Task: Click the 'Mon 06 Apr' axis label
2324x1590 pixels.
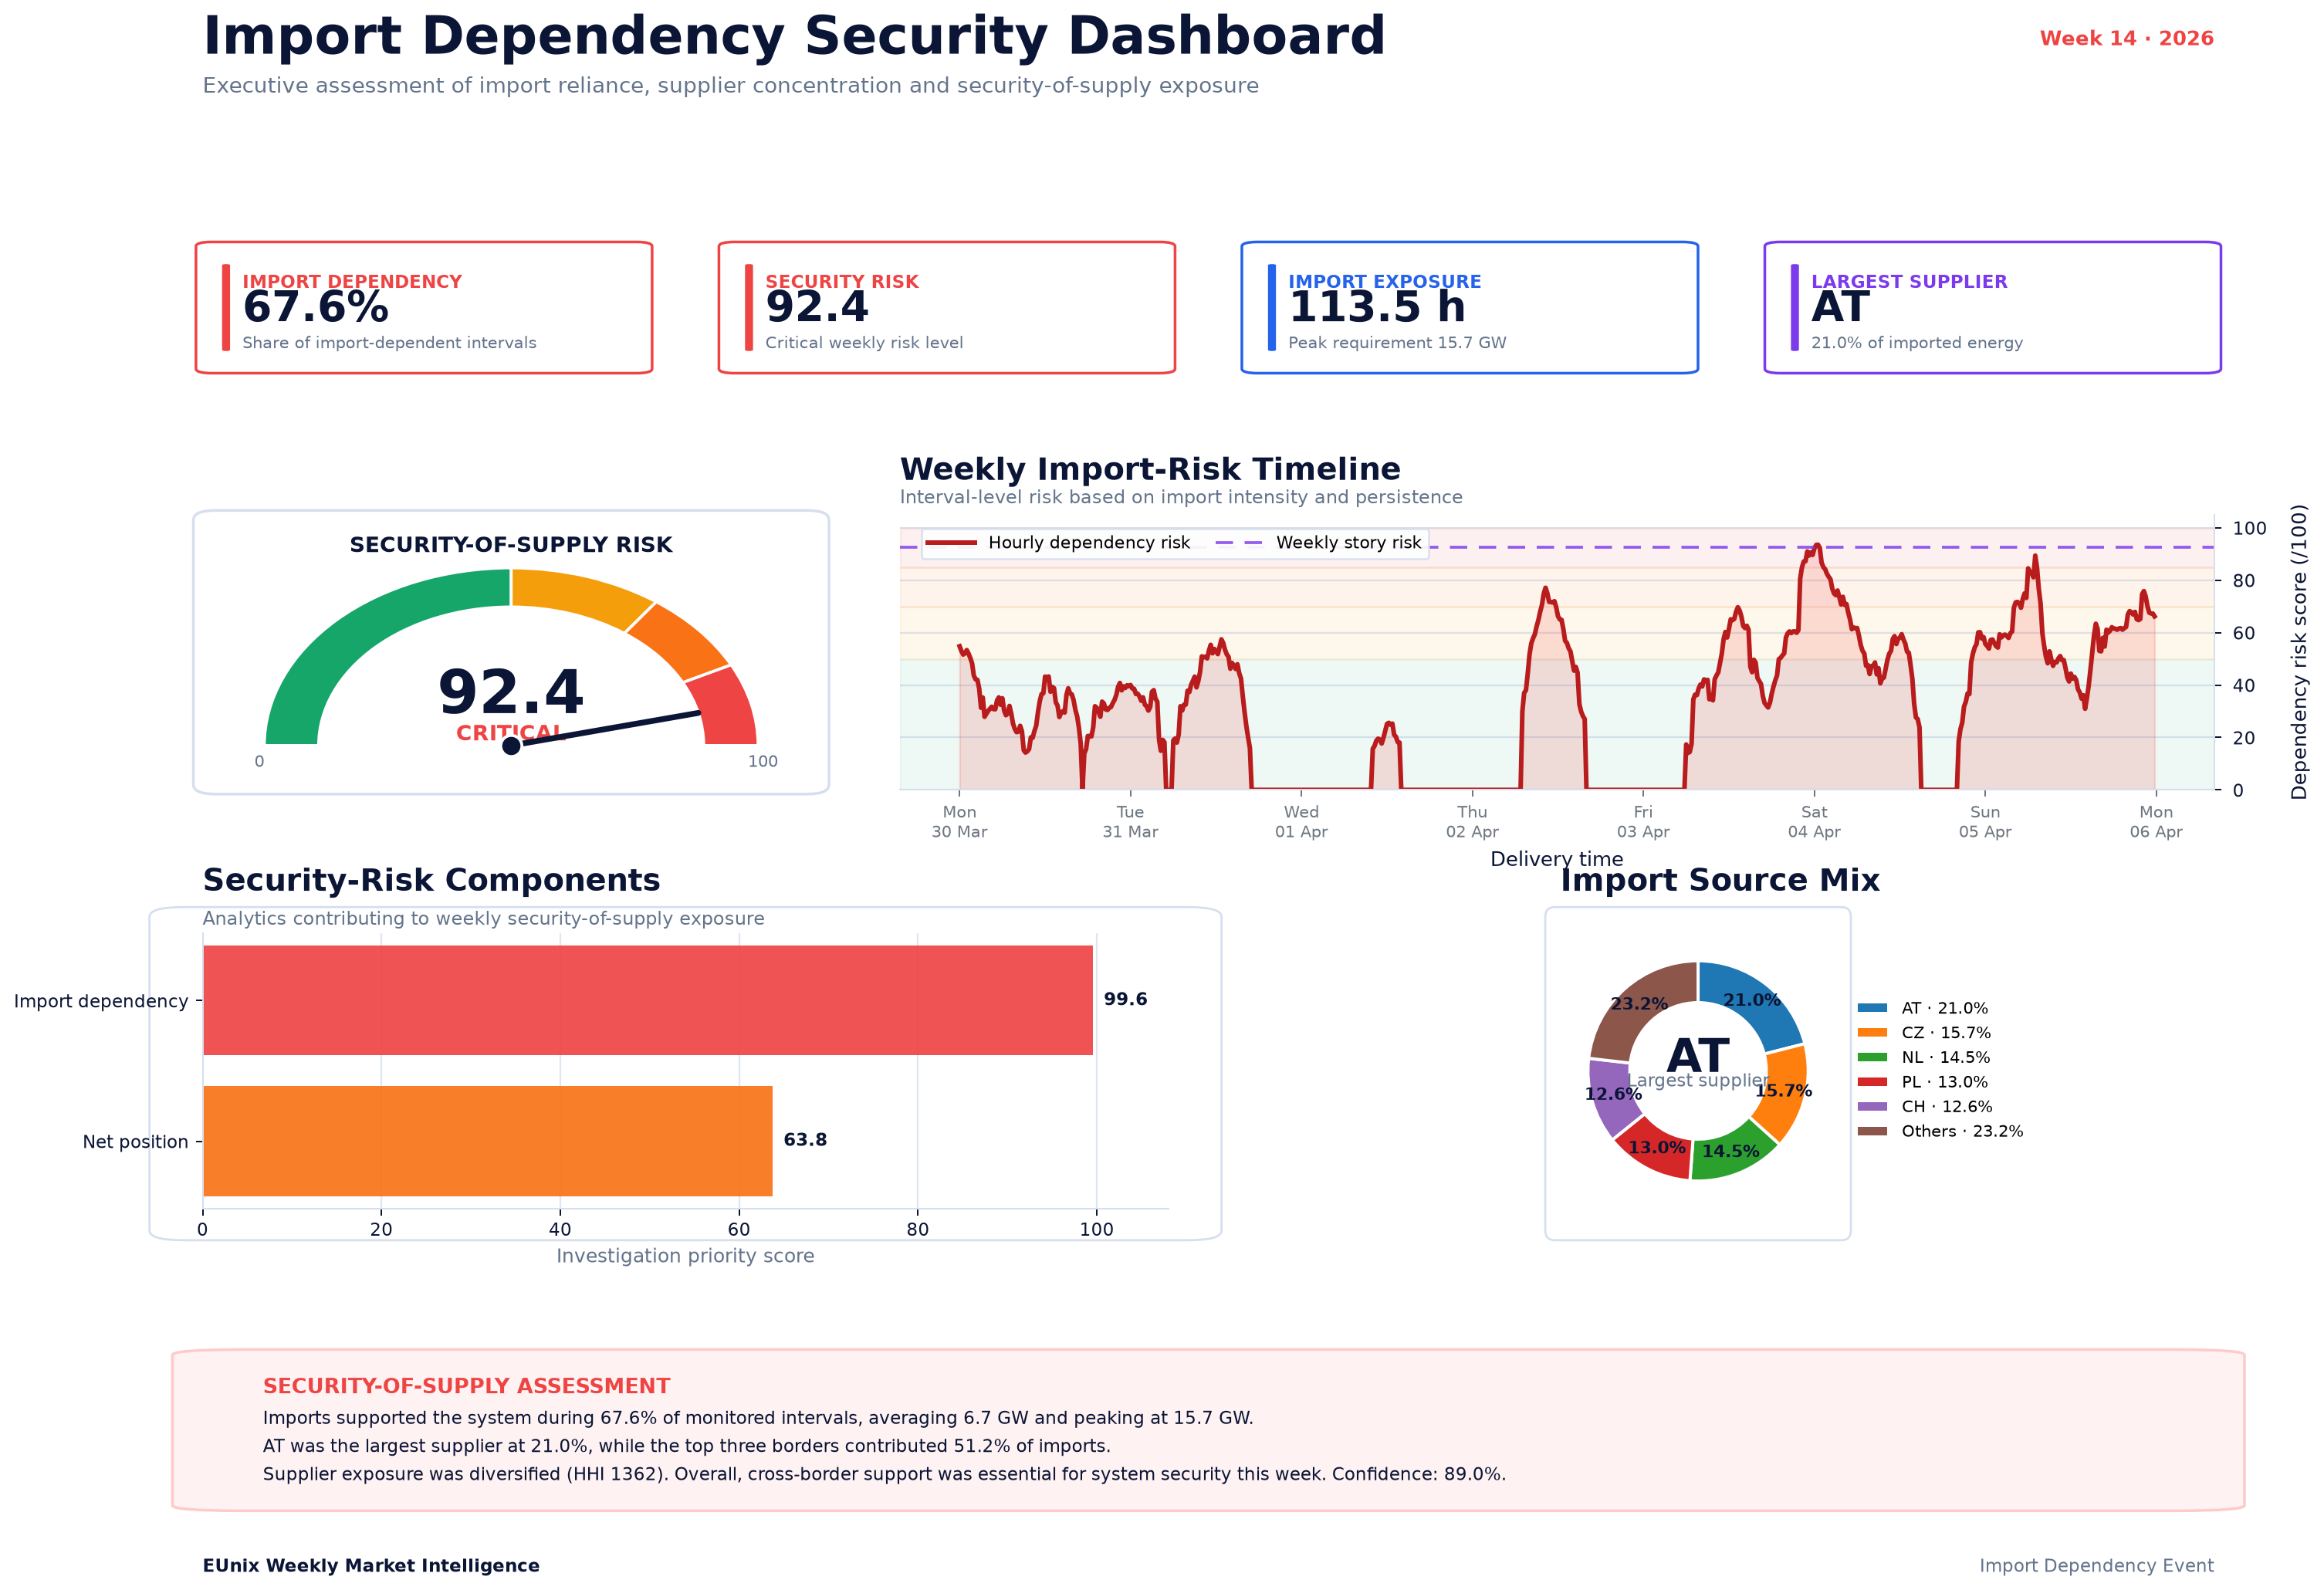Action: click(2156, 822)
